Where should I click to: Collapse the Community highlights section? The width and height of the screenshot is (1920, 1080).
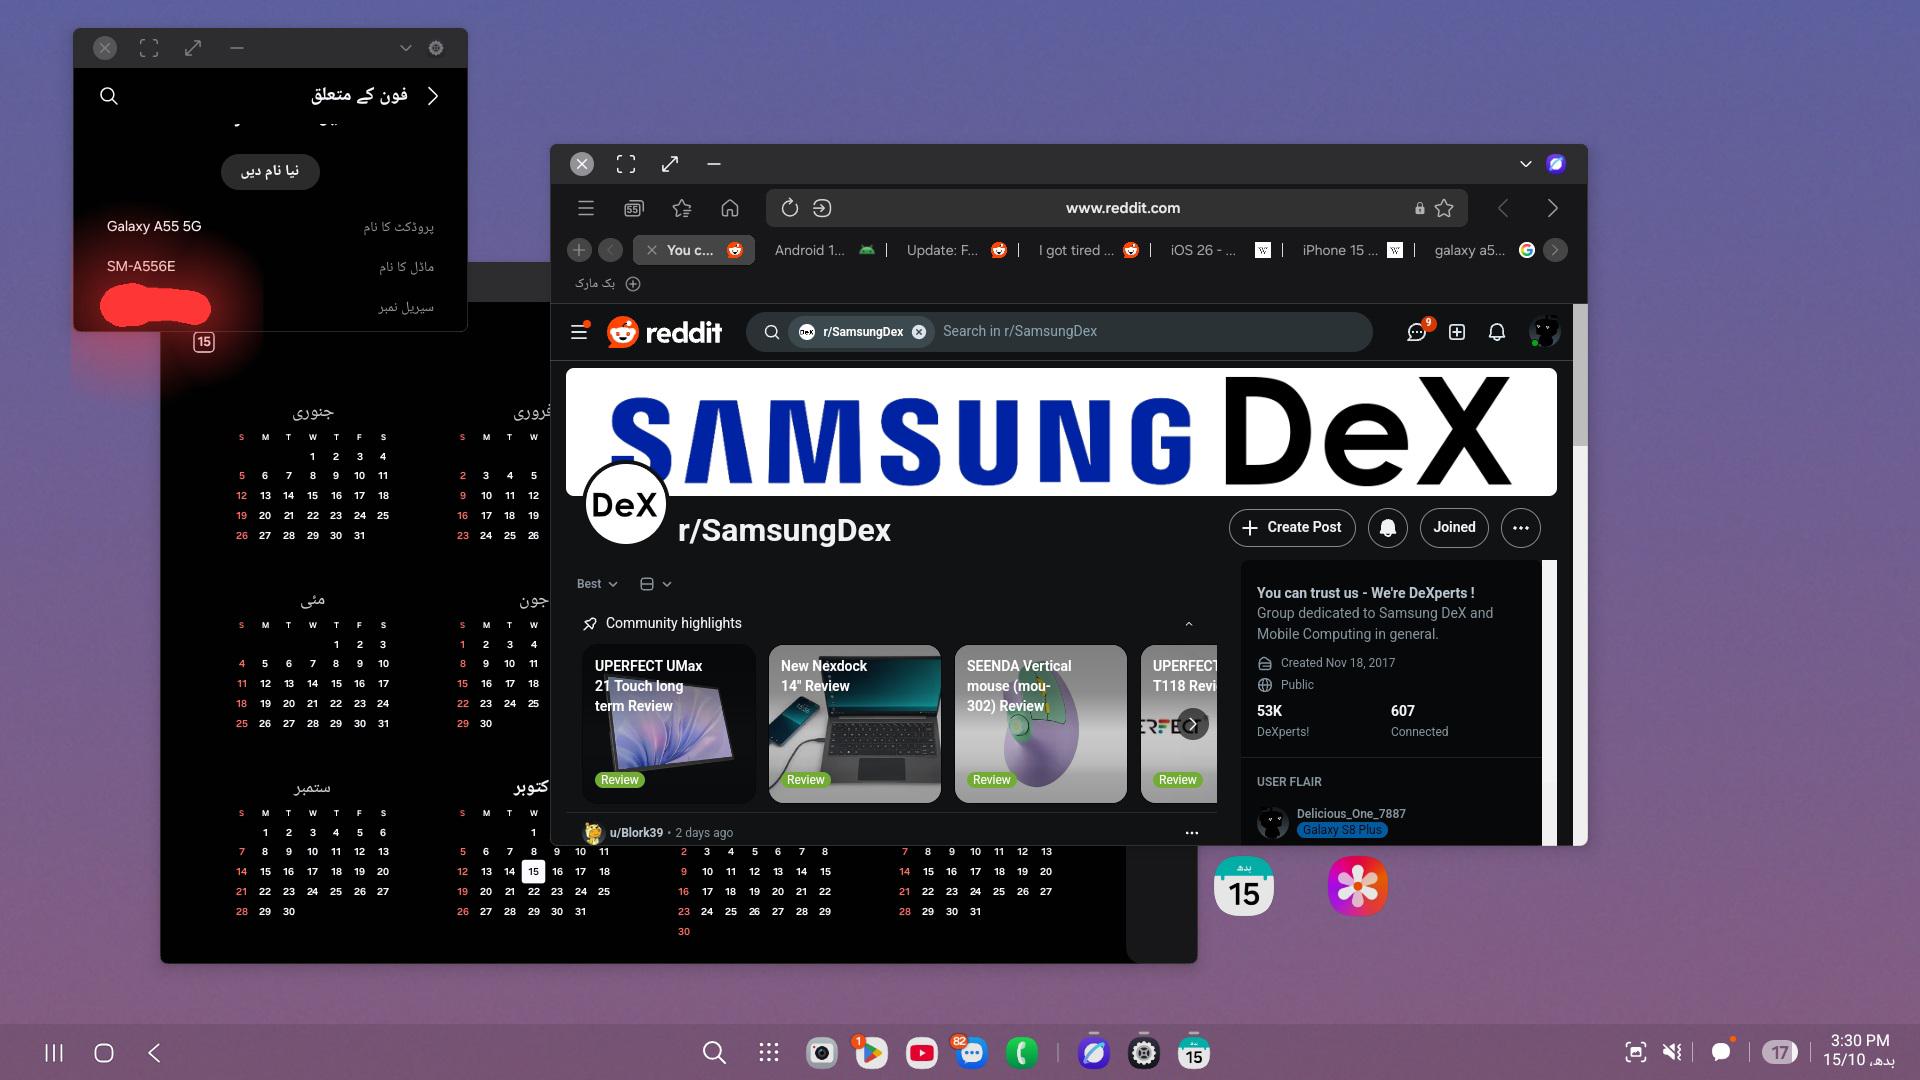click(1189, 624)
